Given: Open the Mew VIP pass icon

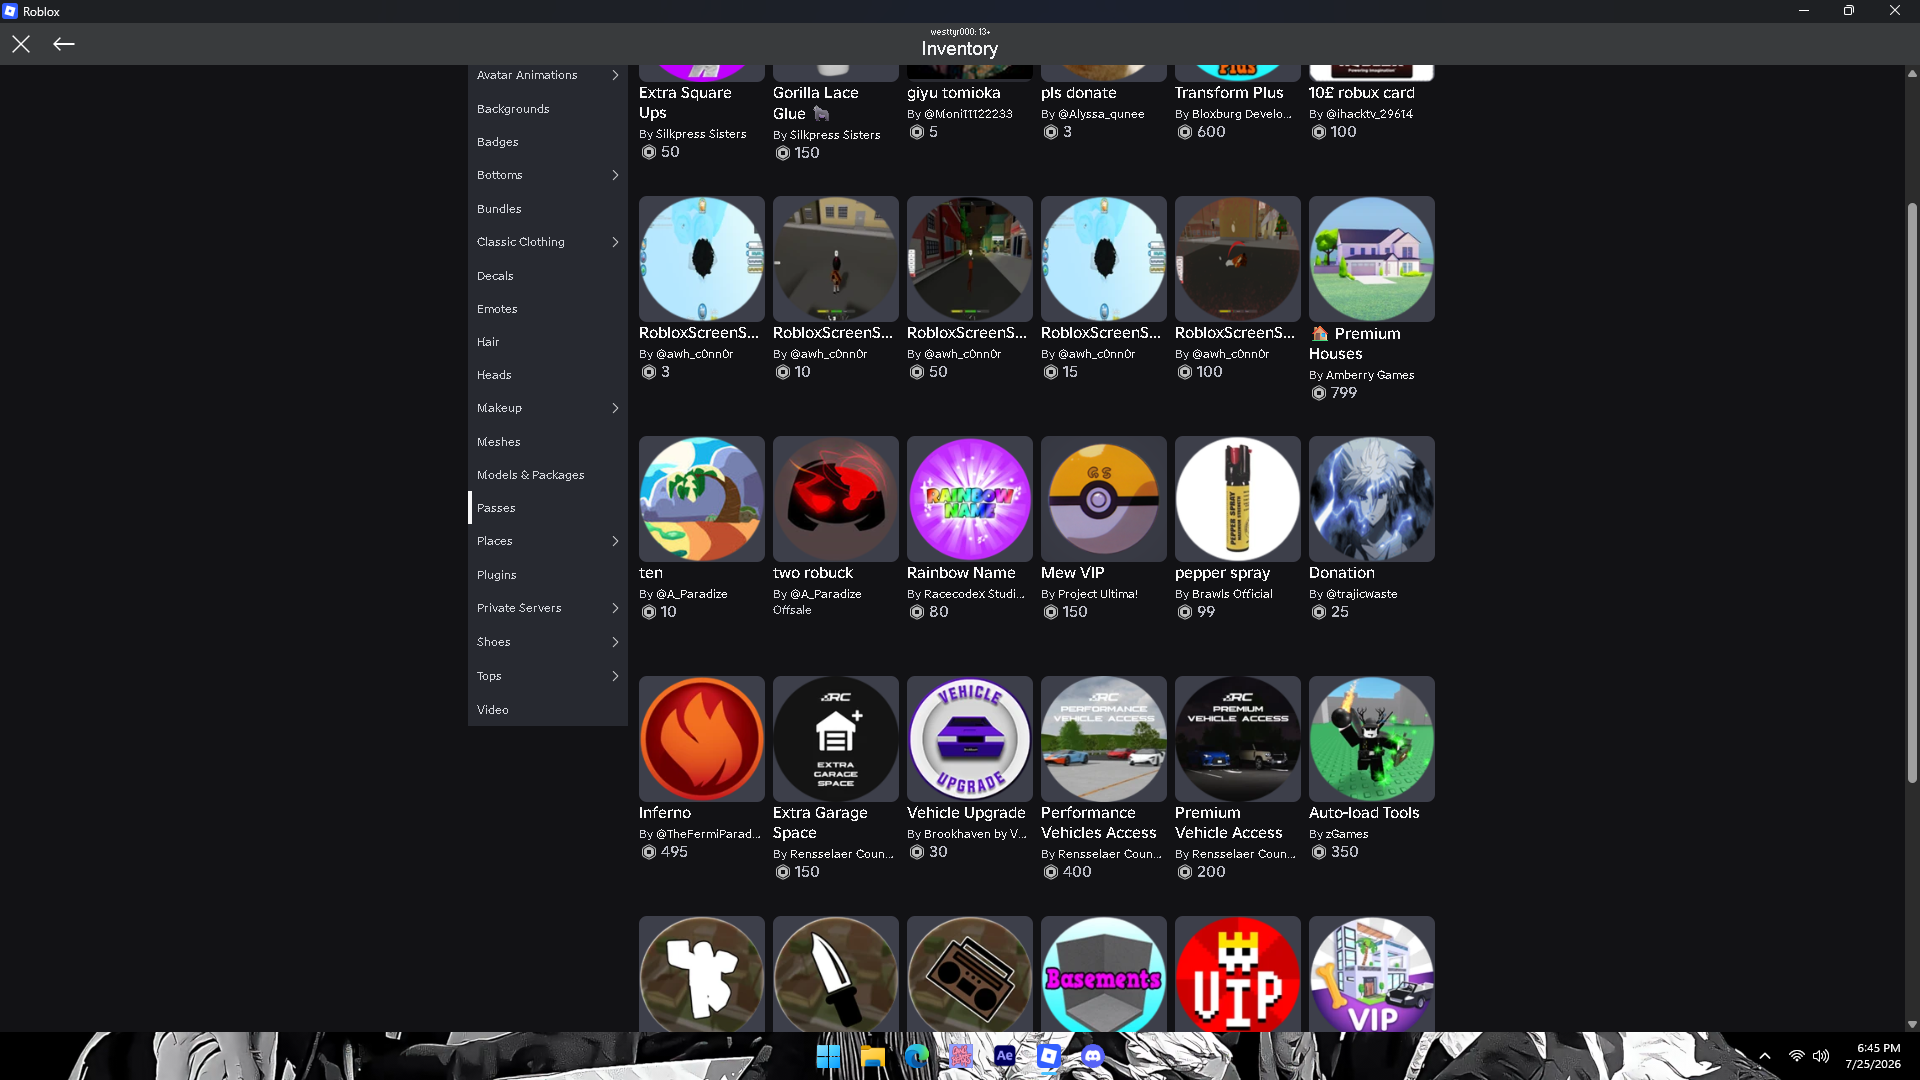Looking at the screenshot, I should click(x=1103, y=499).
